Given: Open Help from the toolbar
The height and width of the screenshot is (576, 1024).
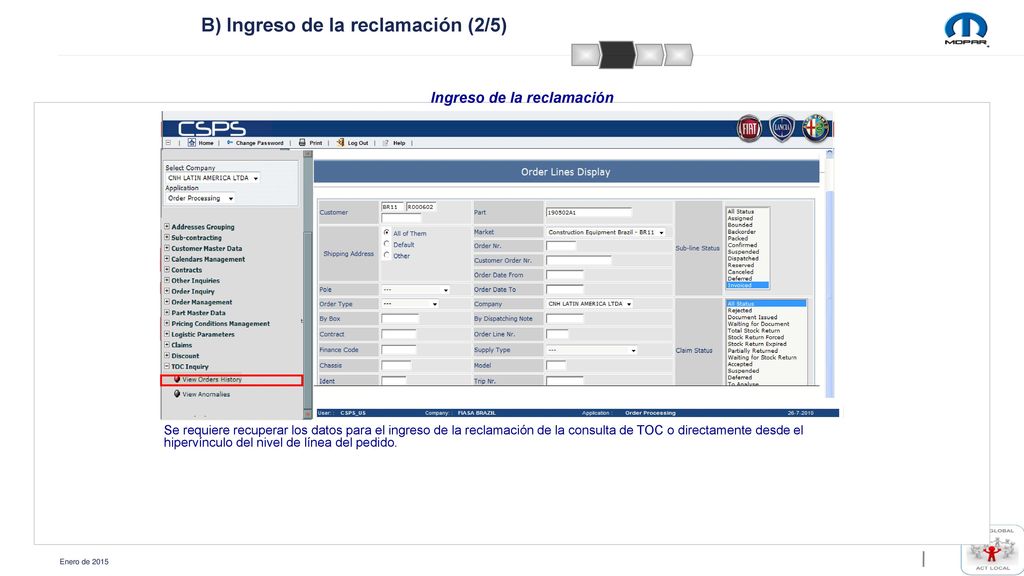Looking at the screenshot, I should 399,142.
